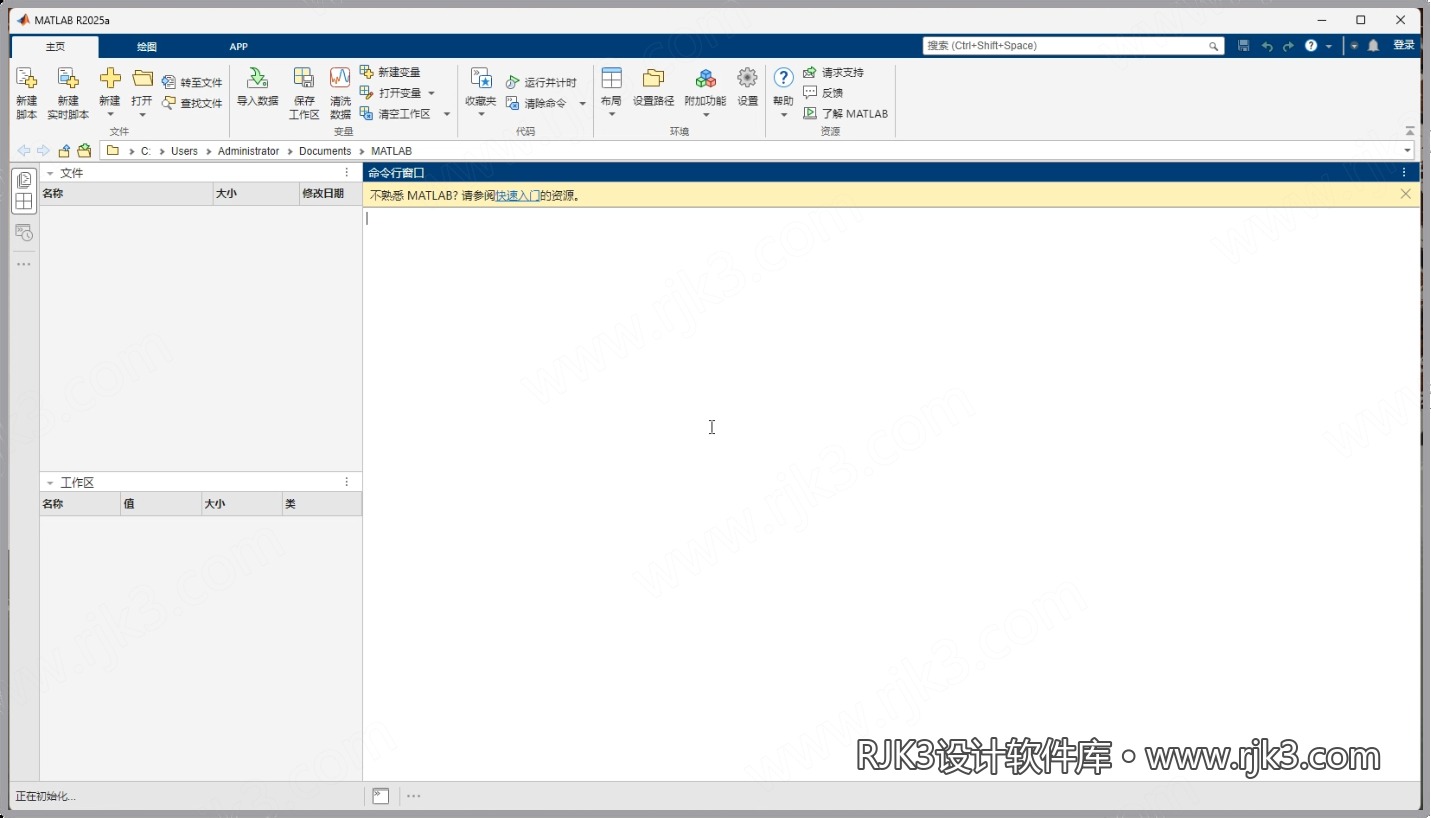
Task: Click the 搜索 search field
Action: click(x=1073, y=46)
